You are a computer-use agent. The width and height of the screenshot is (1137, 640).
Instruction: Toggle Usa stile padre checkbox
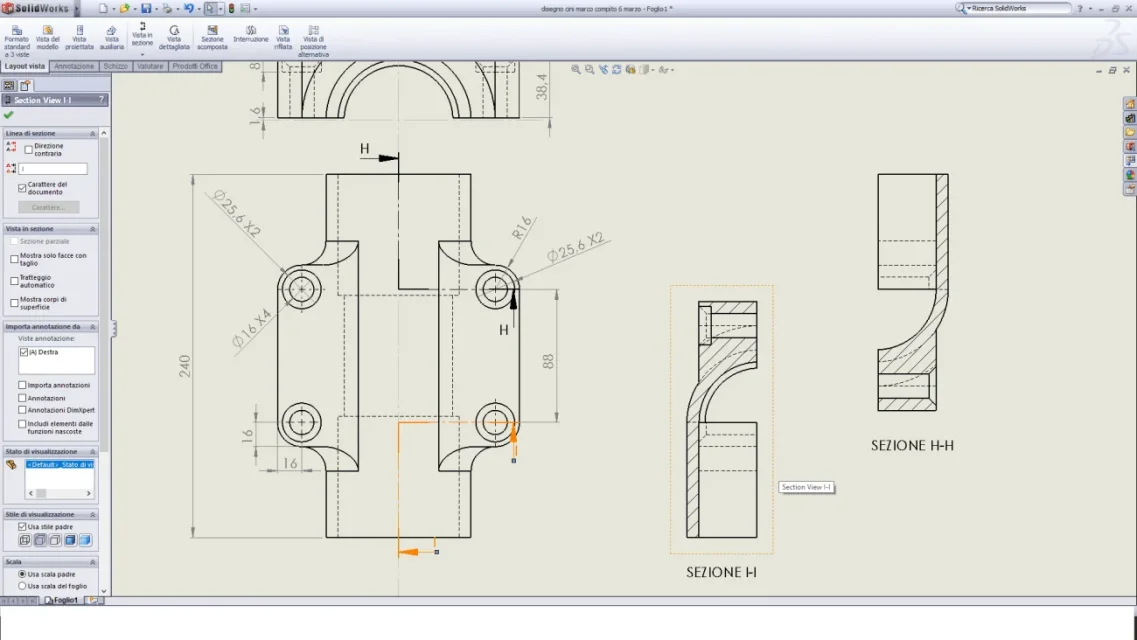[22, 526]
